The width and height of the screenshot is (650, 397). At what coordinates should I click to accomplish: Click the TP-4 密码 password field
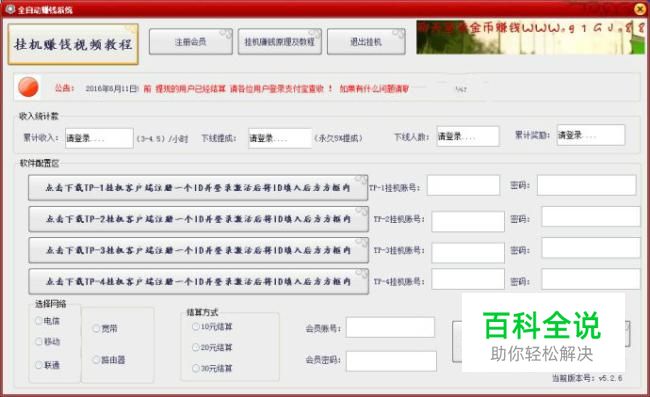(x=591, y=279)
